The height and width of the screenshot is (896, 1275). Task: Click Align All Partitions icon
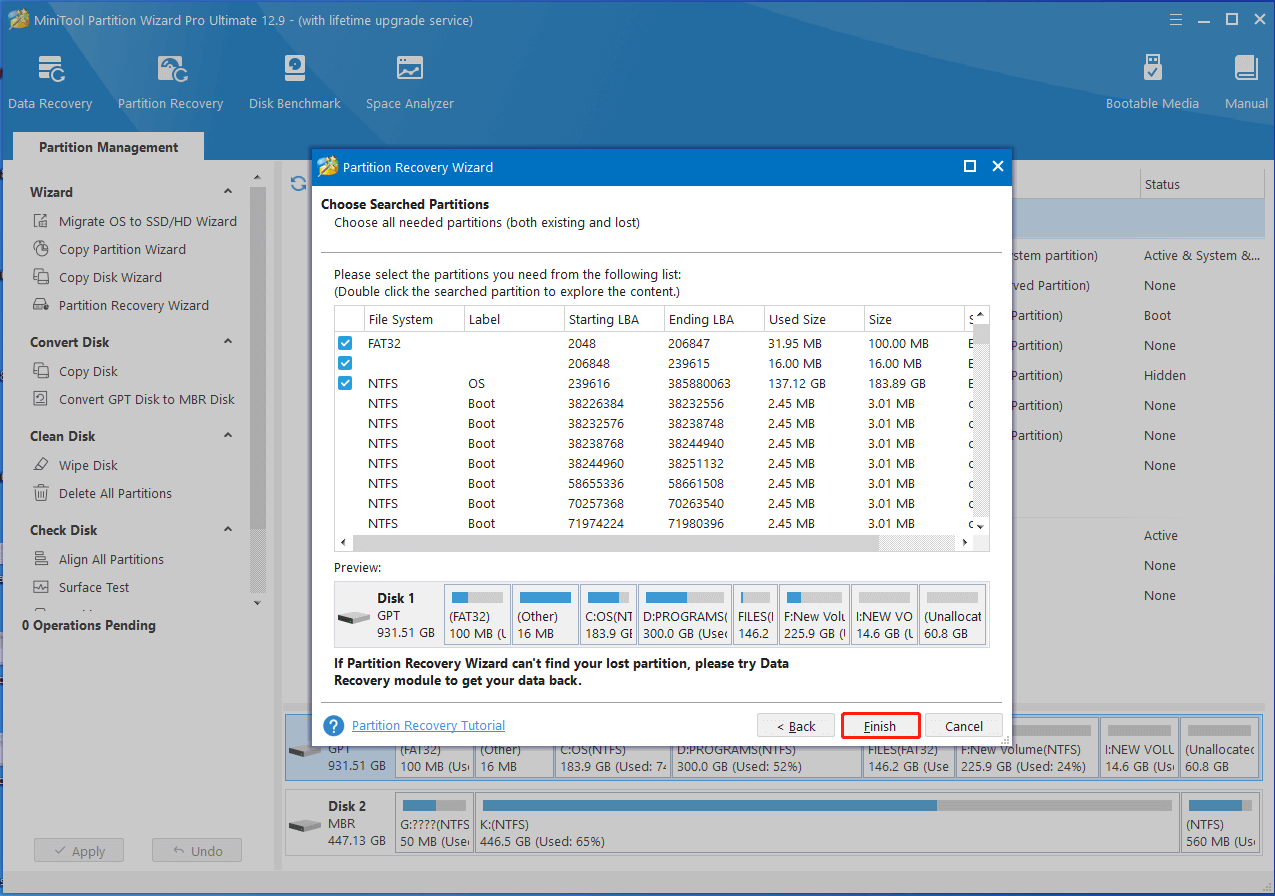tap(41, 559)
